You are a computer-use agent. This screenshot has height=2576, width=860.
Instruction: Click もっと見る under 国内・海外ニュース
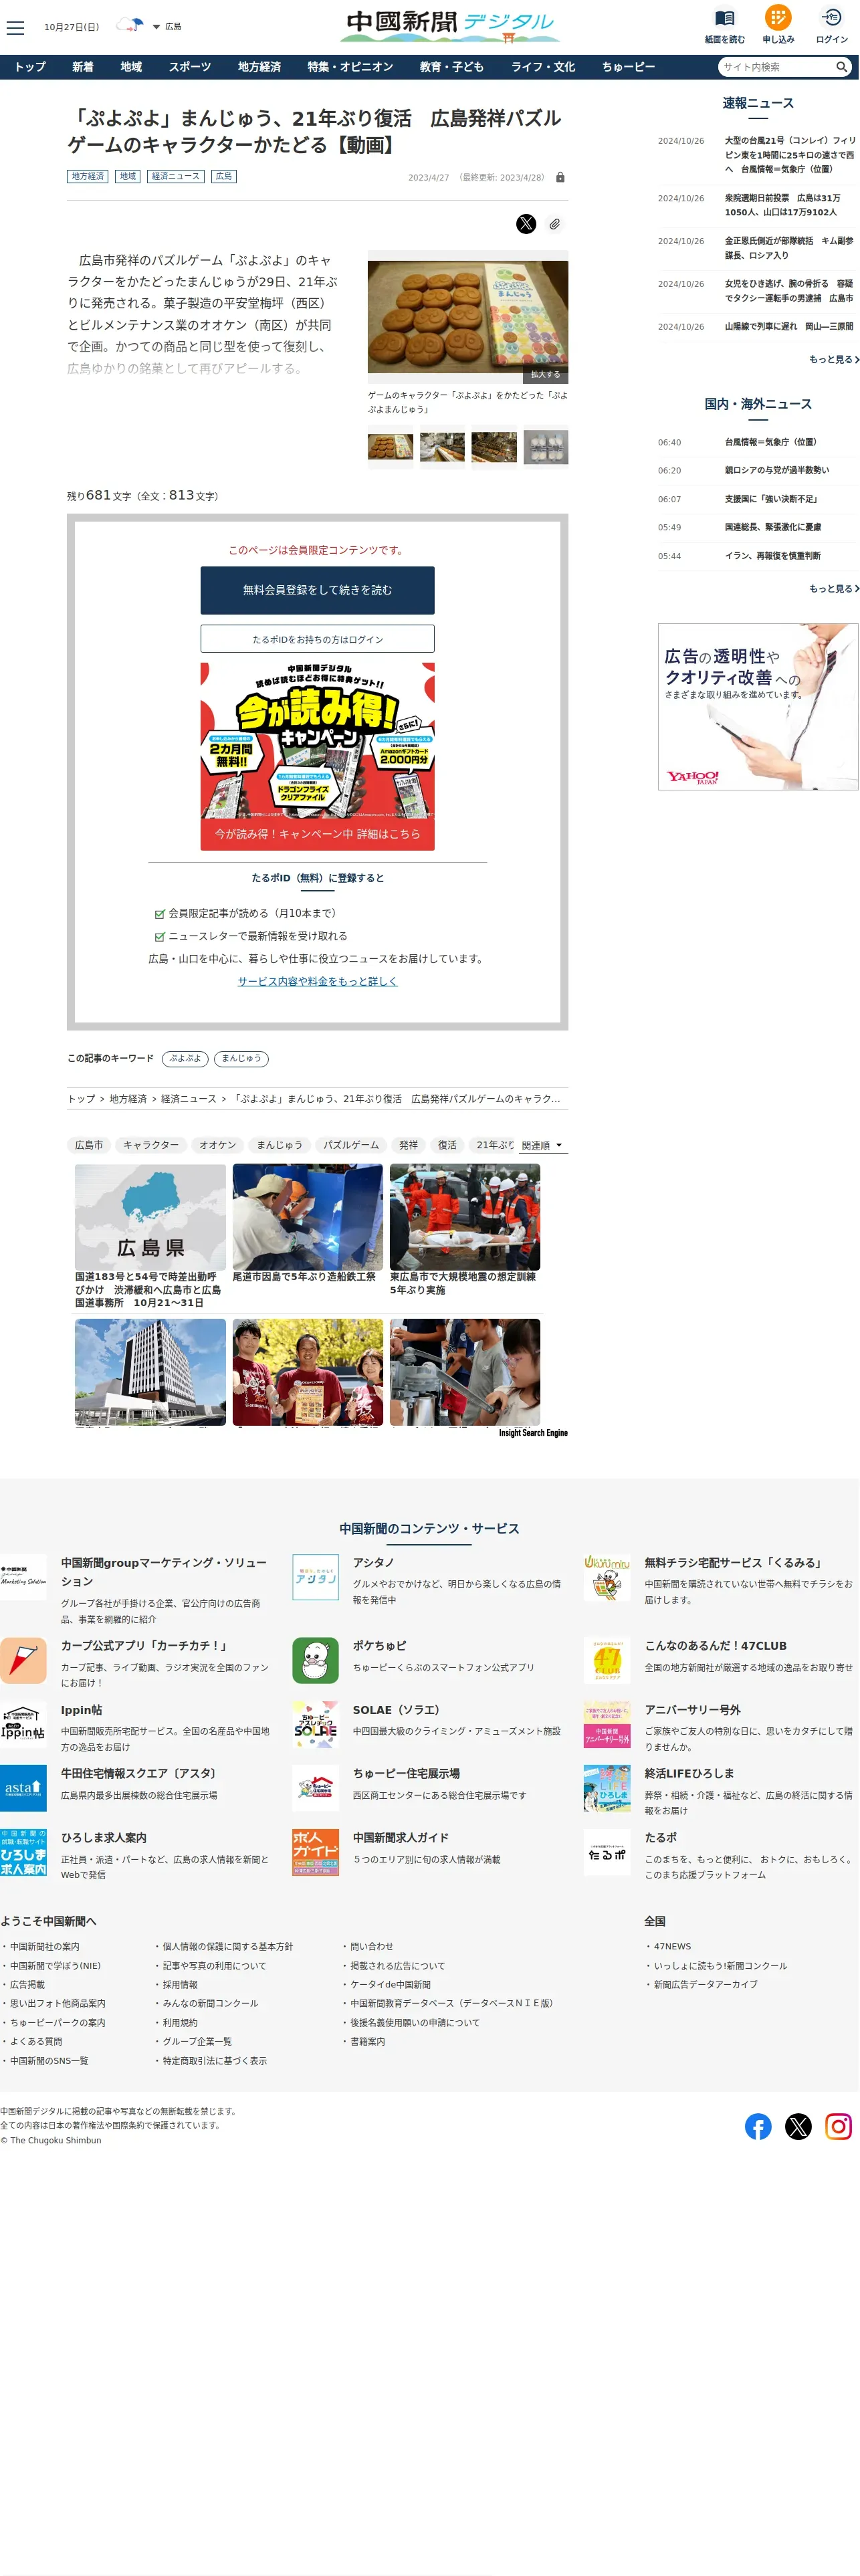834,589
